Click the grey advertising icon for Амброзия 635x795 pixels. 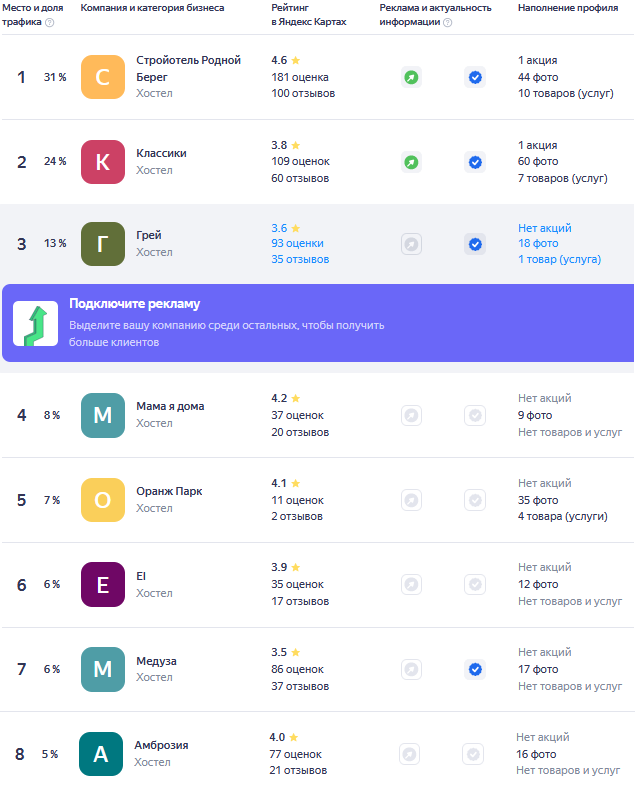point(409,754)
